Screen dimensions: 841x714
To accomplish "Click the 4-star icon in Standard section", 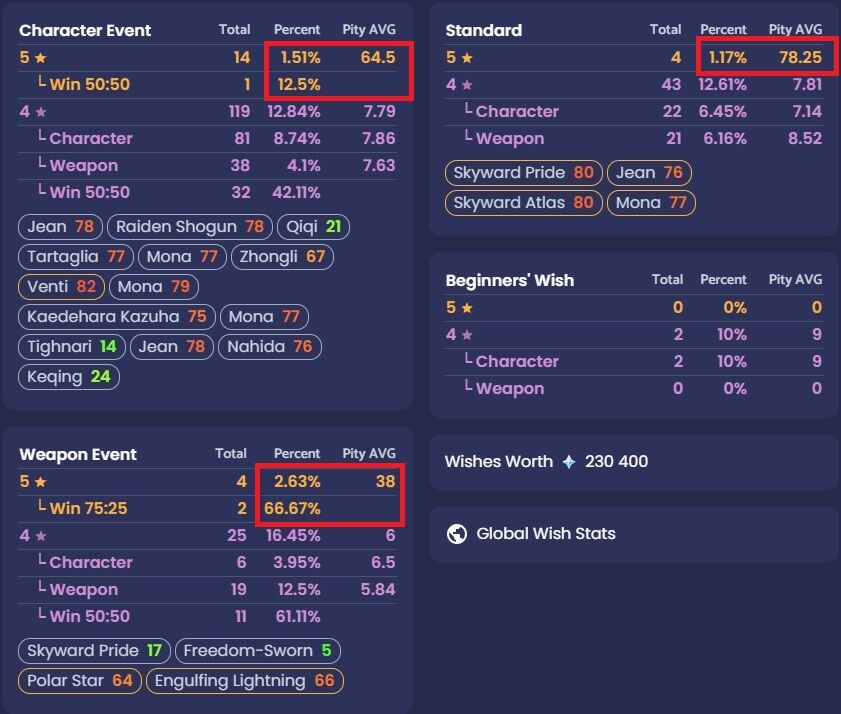I will click(x=466, y=85).
